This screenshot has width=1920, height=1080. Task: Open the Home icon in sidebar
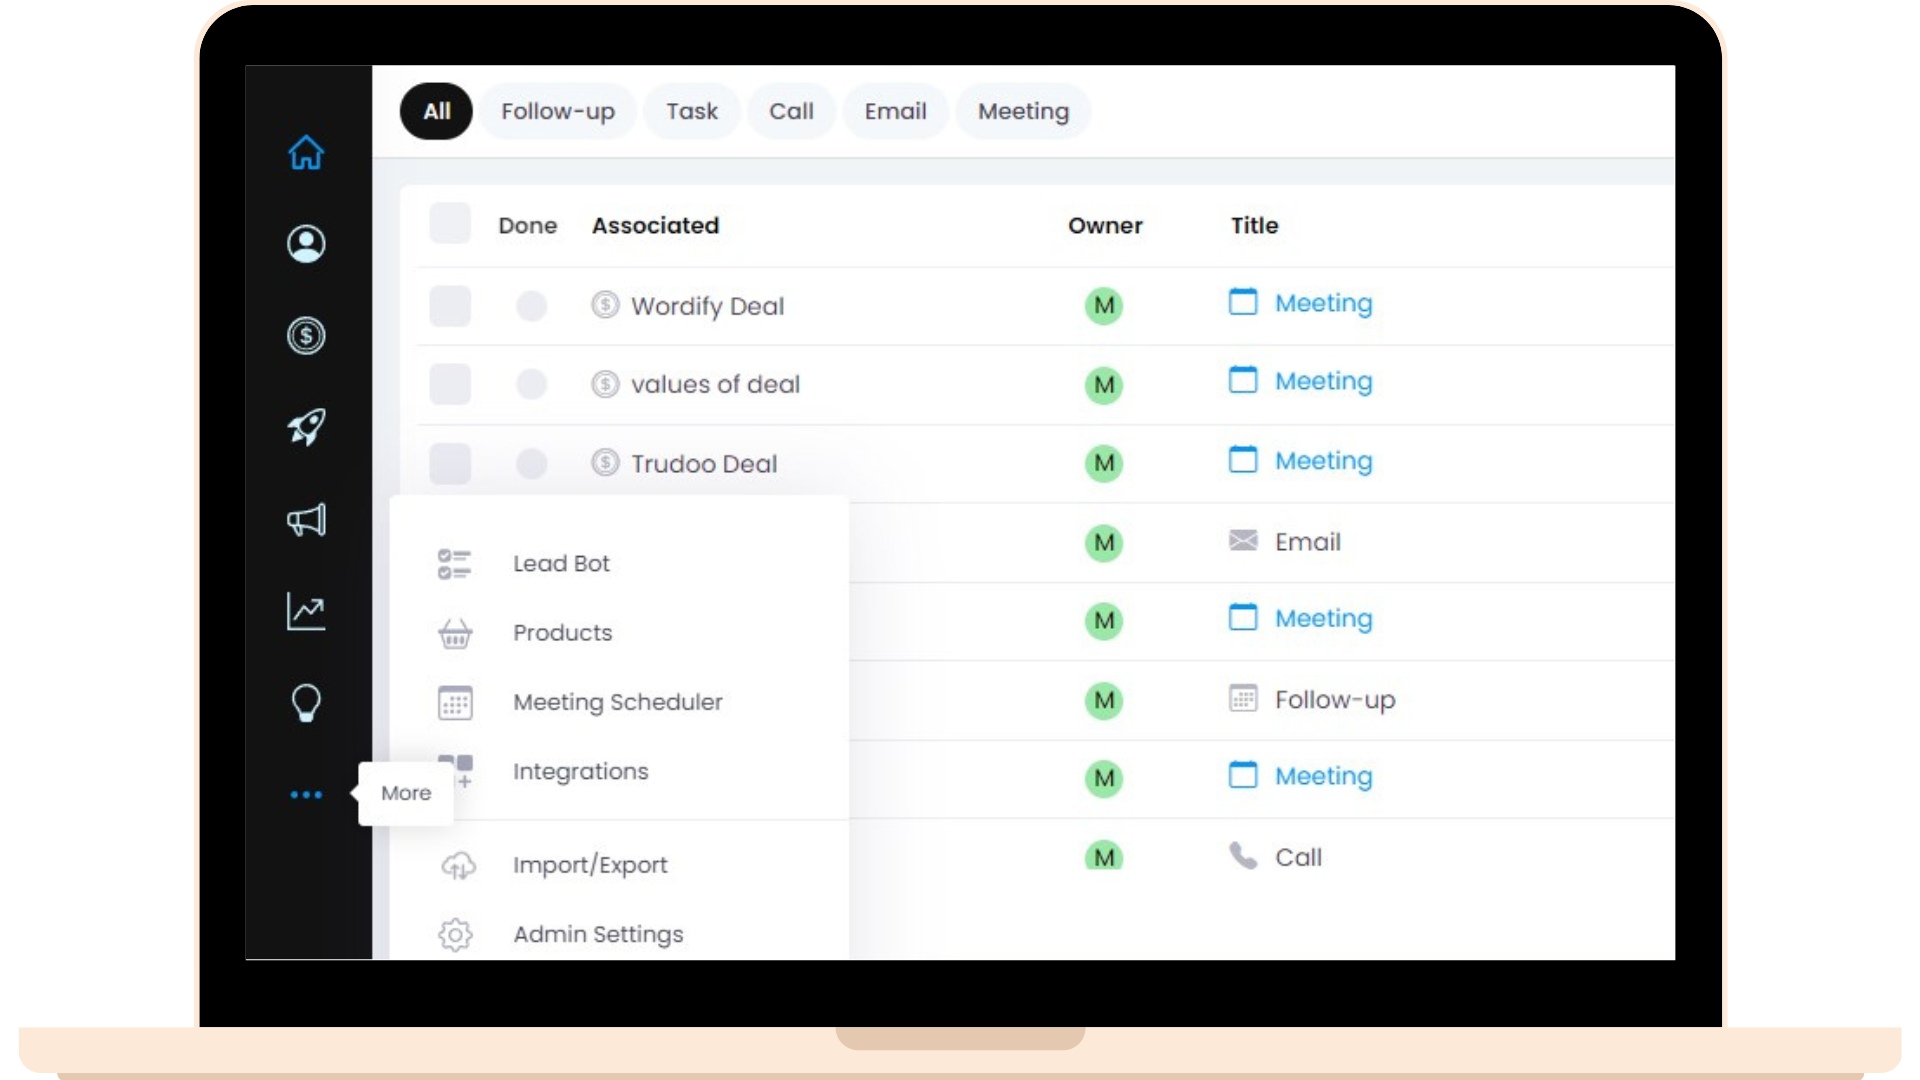click(x=306, y=153)
